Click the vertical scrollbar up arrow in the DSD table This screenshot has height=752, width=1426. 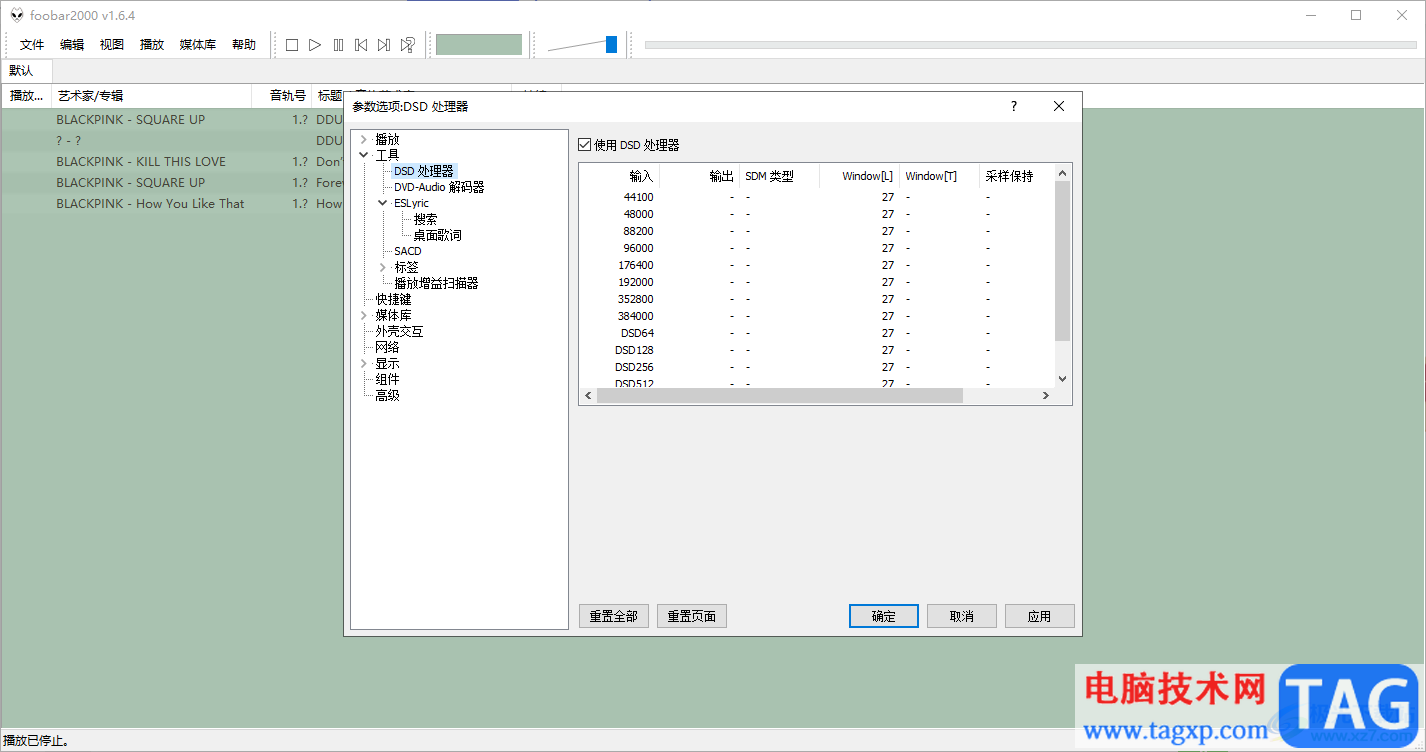coord(1063,174)
